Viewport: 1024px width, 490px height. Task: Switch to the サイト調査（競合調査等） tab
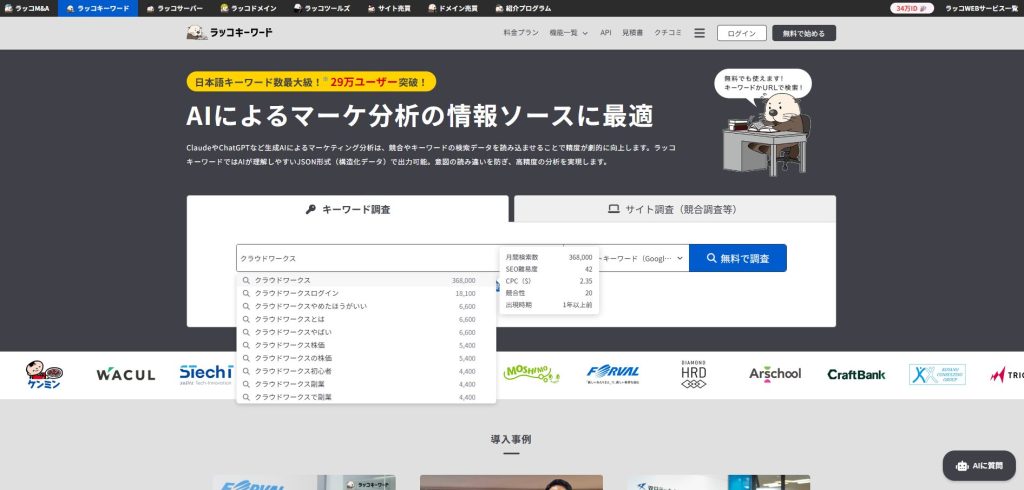[x=675, y=209]
